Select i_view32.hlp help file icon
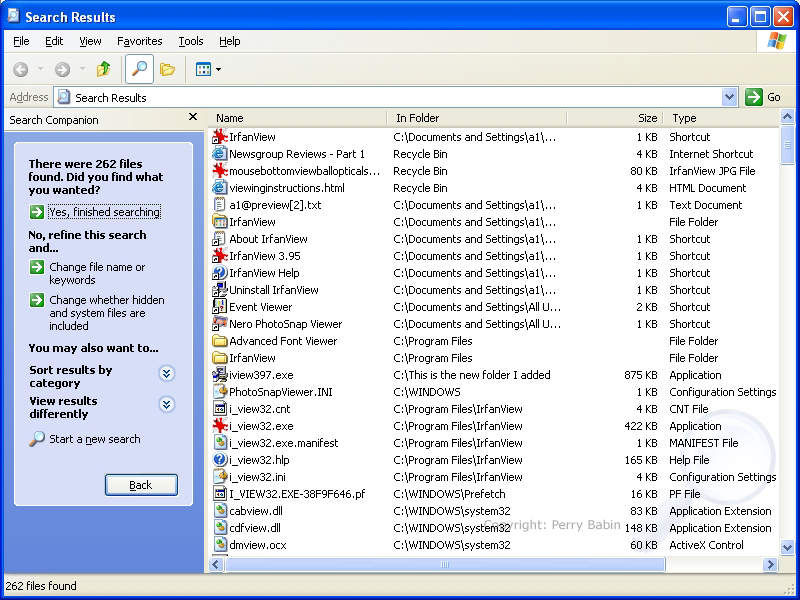Image resolution: width=800 pixels, height=600 pixels. pyautogui.click(x=220, y=460)
